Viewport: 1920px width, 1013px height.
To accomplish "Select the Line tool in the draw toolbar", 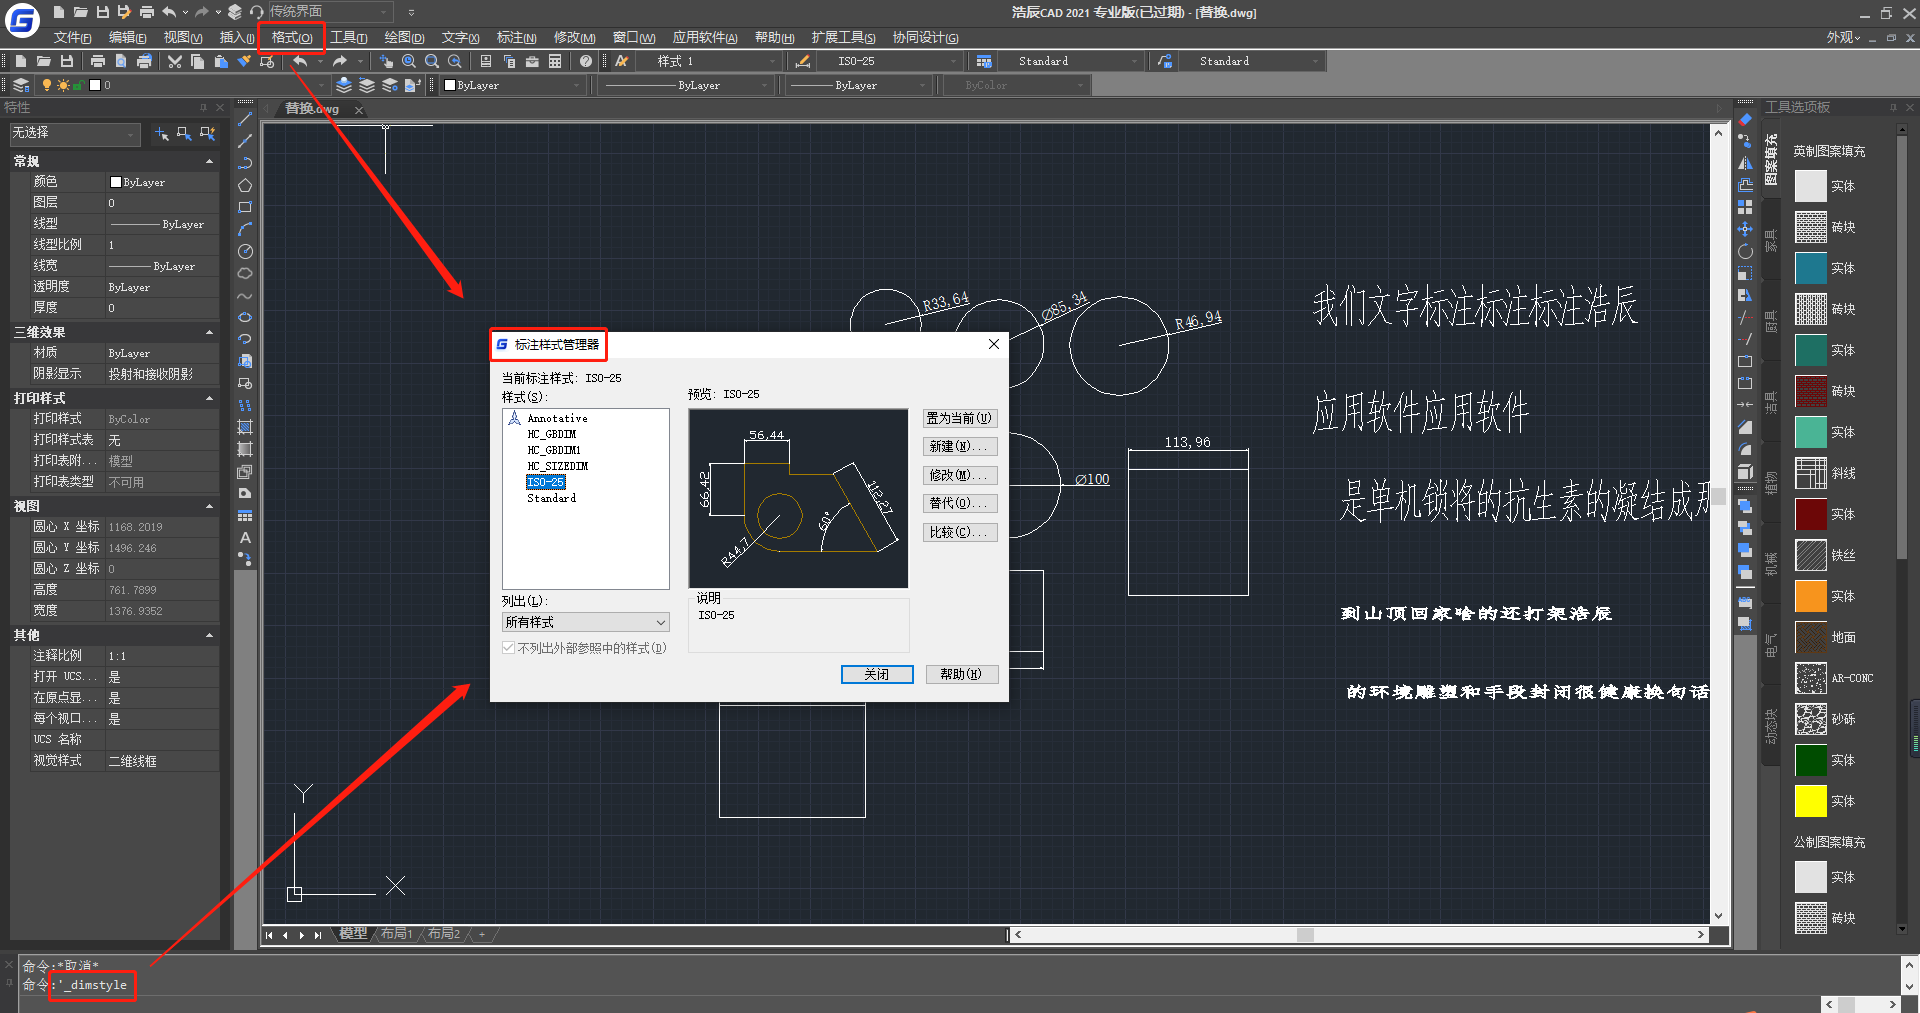I will [x=244, y=121].
